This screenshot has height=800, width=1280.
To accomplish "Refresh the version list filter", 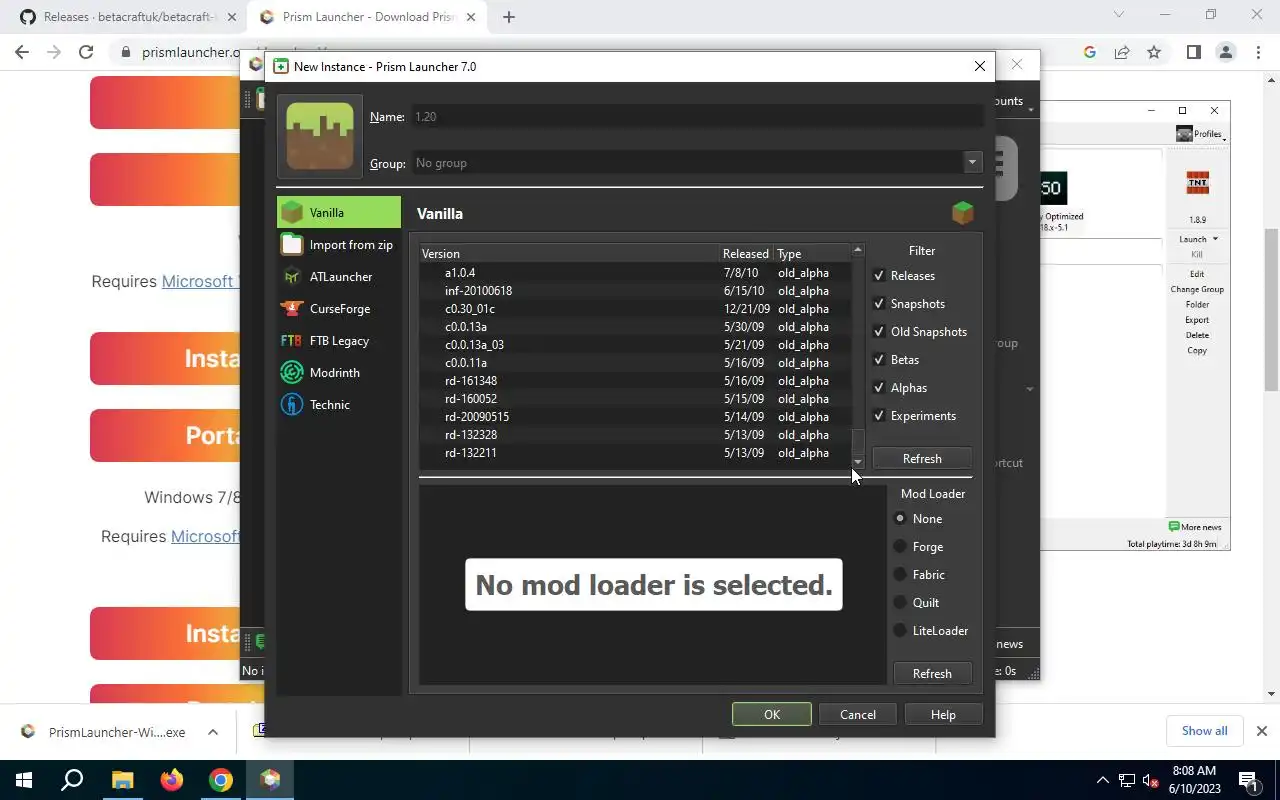I will 922,458.
